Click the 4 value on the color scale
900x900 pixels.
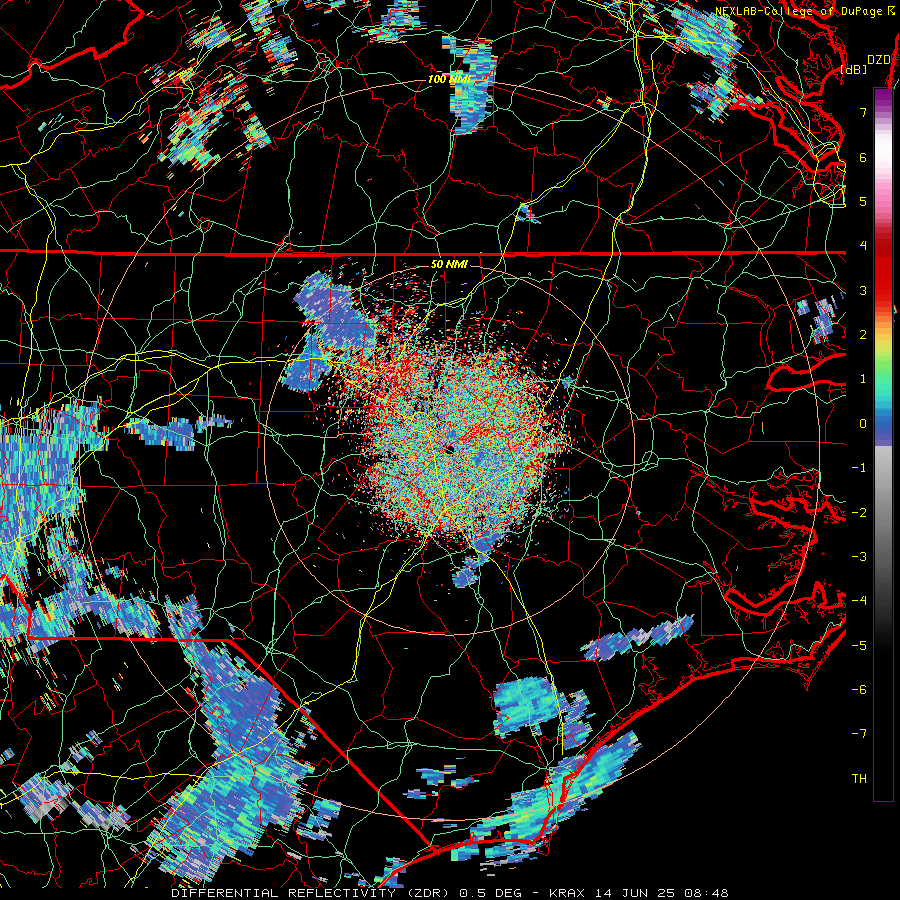coord(863,246)
